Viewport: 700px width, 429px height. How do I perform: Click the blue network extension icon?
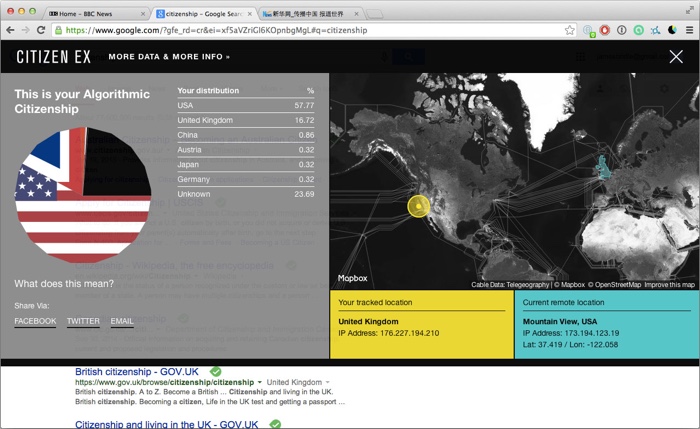(655, 30)
